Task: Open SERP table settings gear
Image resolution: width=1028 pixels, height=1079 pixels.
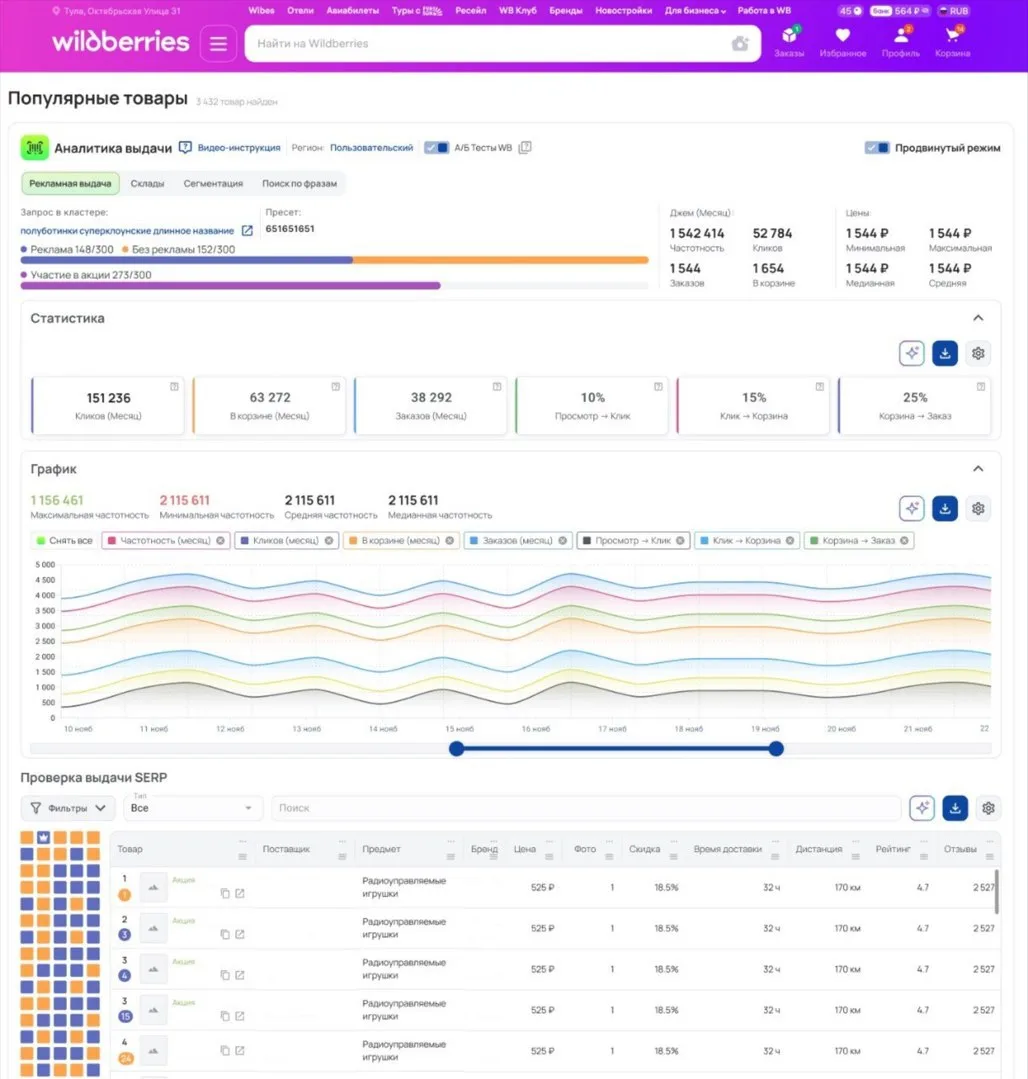Action: pyautogui.click(x=988, y=808)
